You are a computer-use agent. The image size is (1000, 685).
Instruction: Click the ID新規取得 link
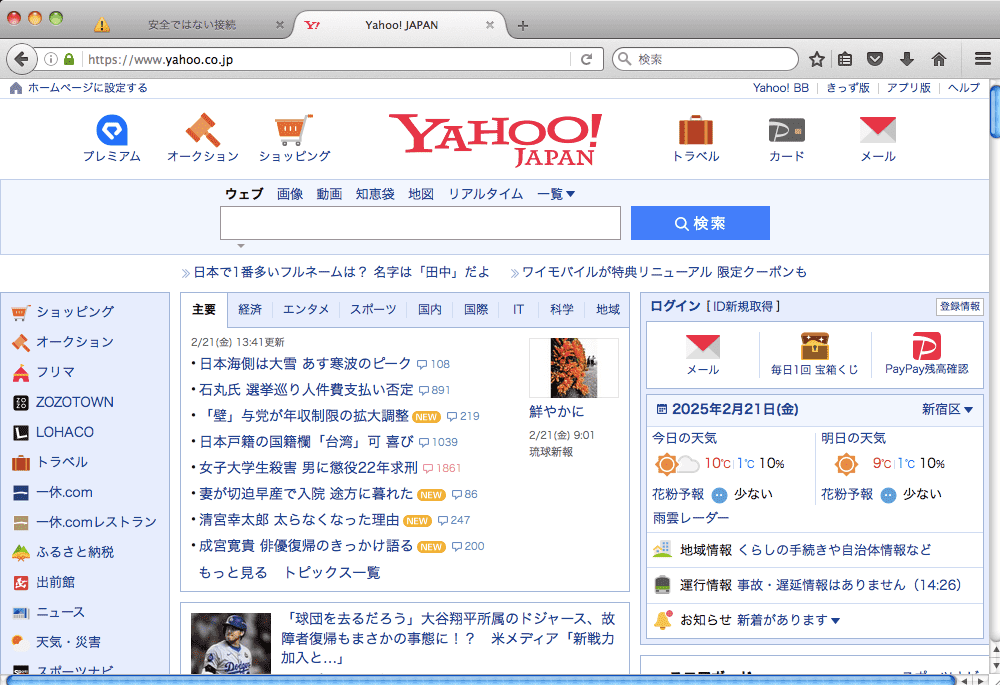pyautogui.click(x=742, y=306)
